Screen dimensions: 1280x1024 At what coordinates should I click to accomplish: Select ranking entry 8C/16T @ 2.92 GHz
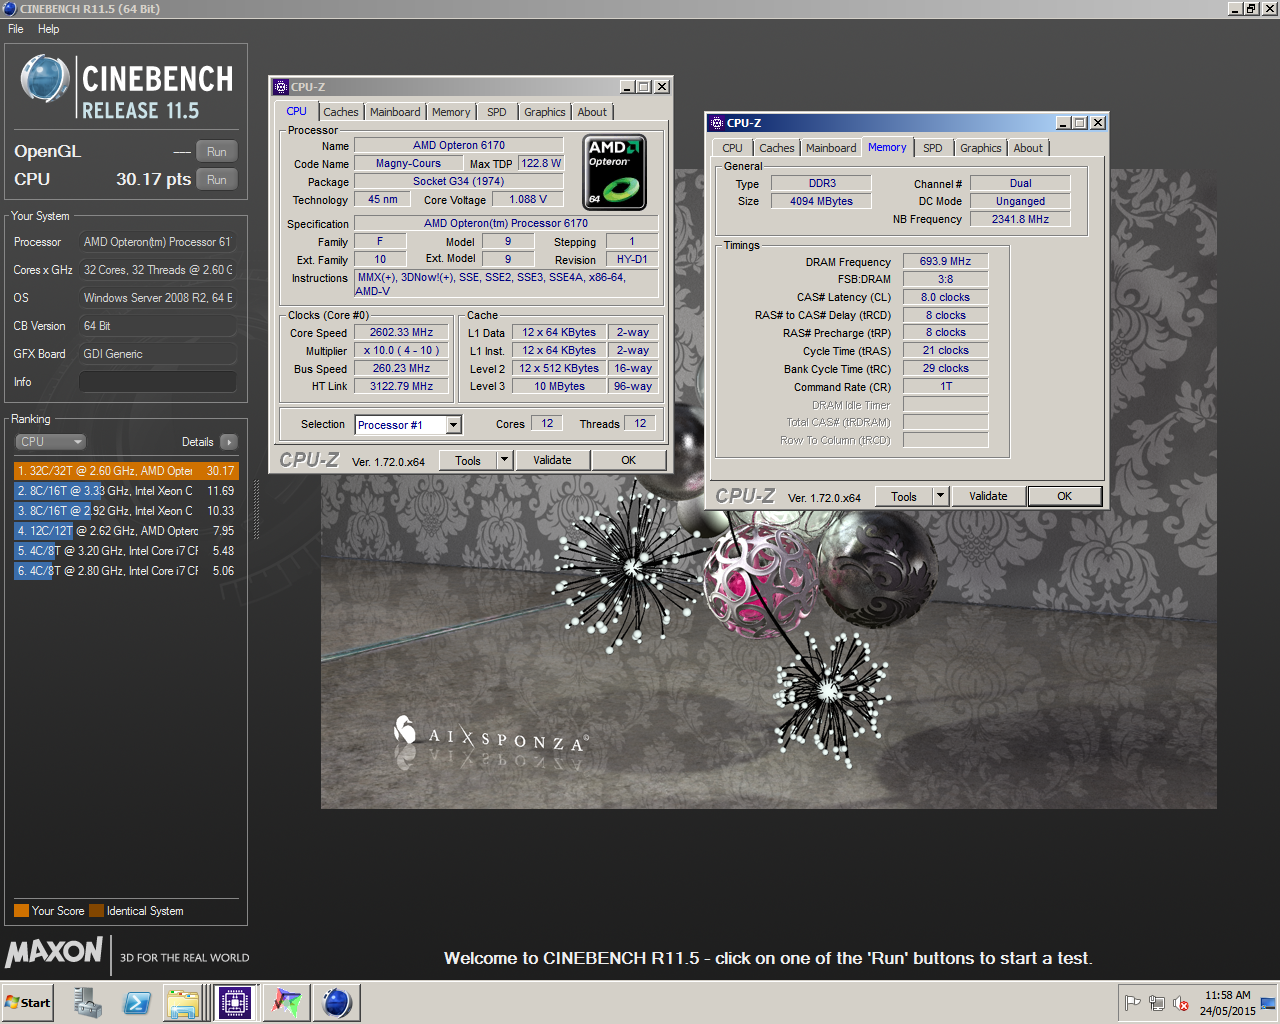pyautogui.click(x=126, y=511)
